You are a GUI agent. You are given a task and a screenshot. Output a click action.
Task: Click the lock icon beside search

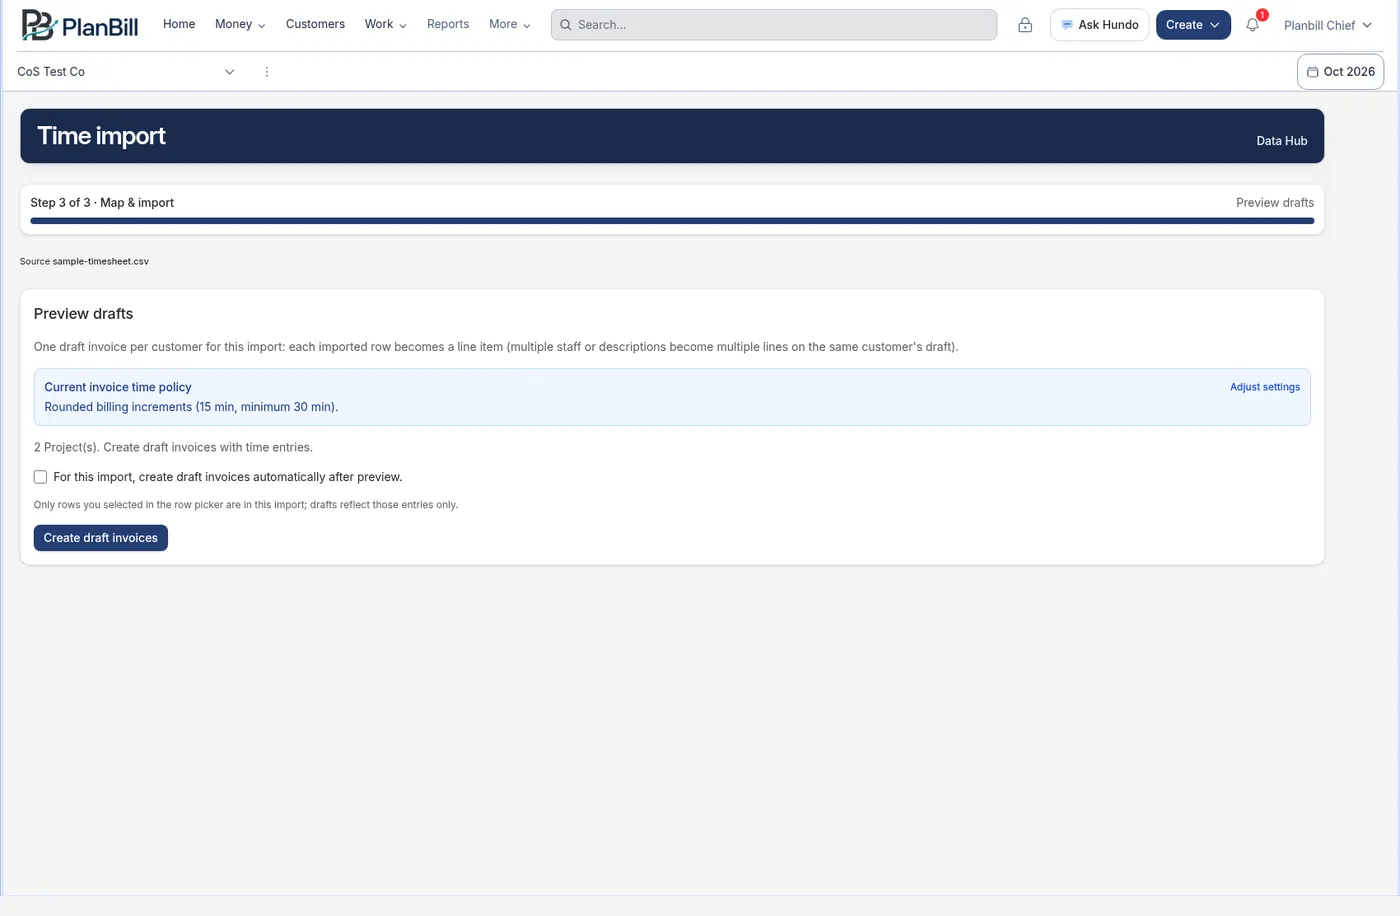coord(1025,25)
